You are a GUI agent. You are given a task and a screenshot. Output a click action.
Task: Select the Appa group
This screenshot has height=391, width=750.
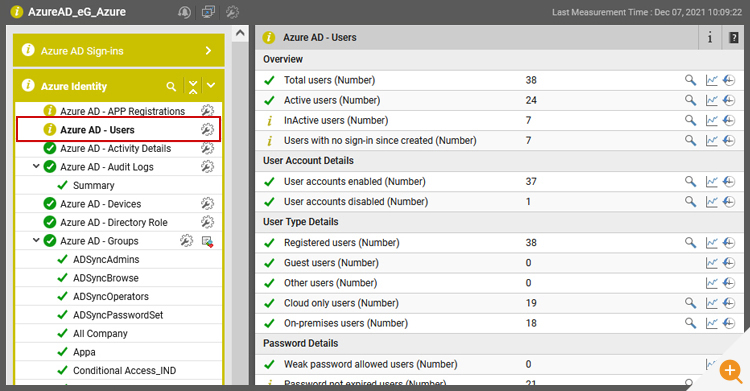[84, 352]
